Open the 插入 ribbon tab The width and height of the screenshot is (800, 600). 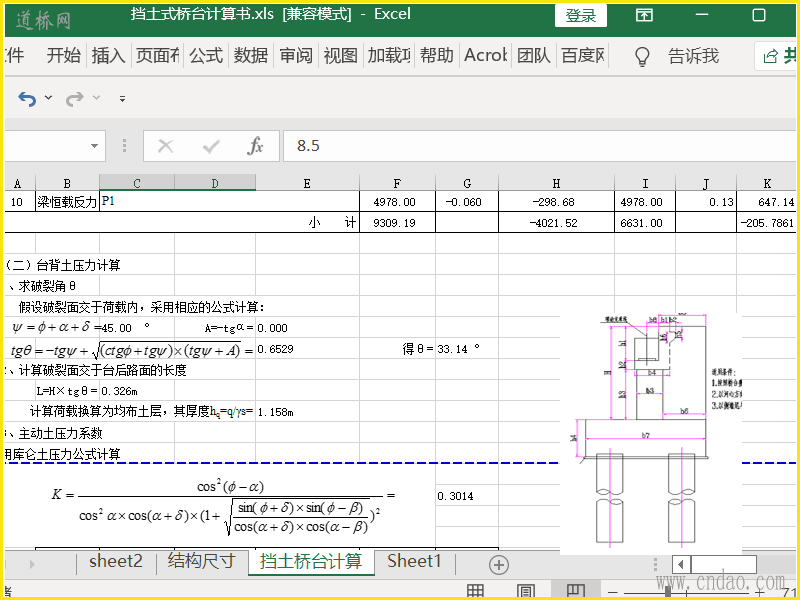coord(108,55)
